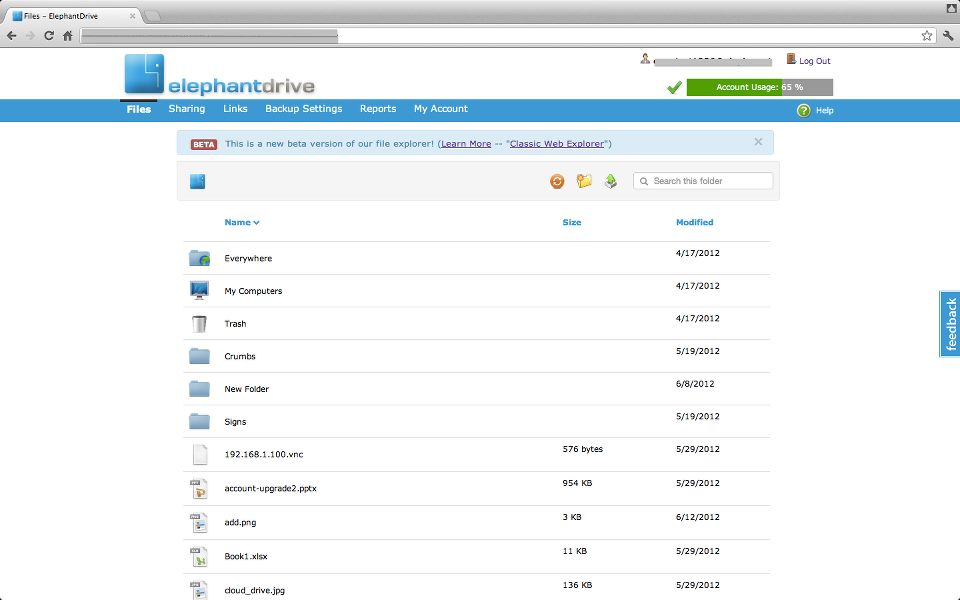This screenshot has width=960, height=600.
Task: Sort by Name column dropdown arrow
Action: point(257,223)
